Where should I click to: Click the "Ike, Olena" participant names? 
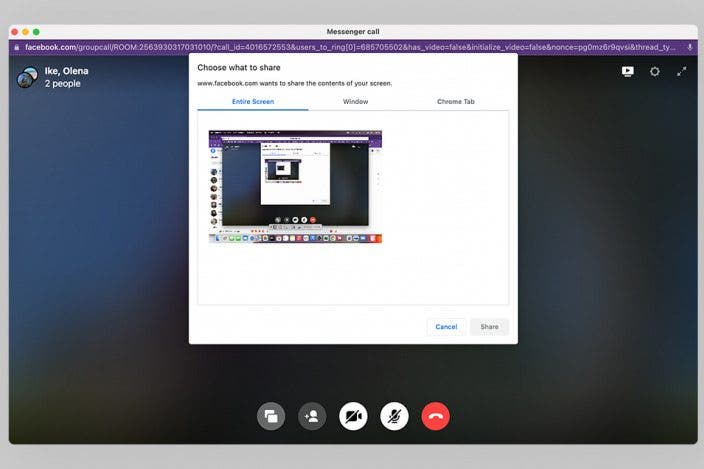[x=67, y=71]
